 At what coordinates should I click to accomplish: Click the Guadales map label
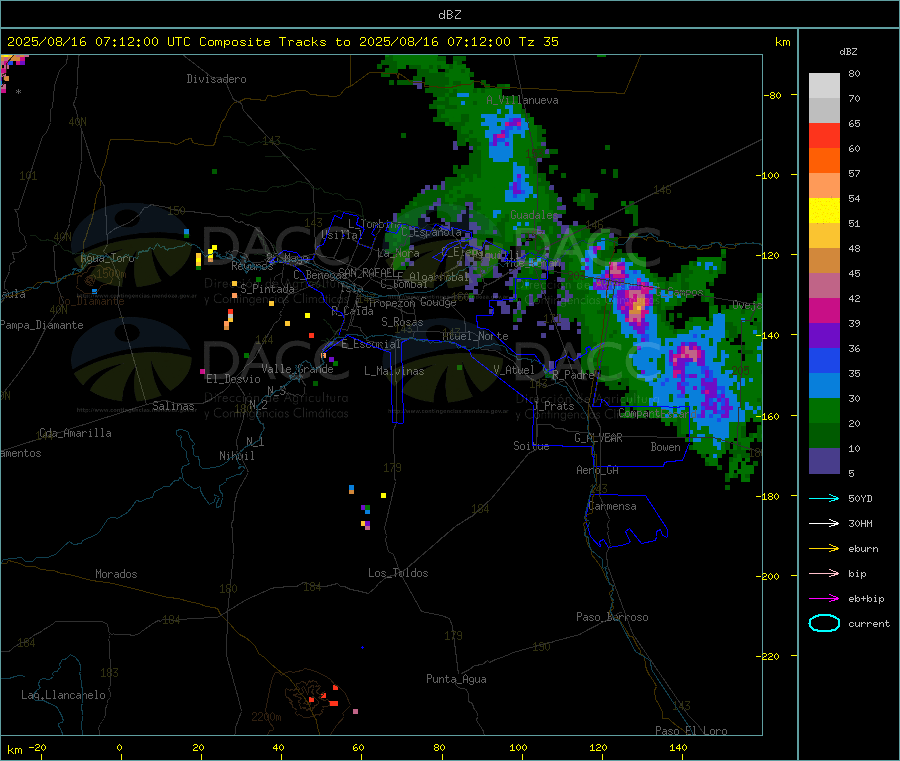[534, 215]
